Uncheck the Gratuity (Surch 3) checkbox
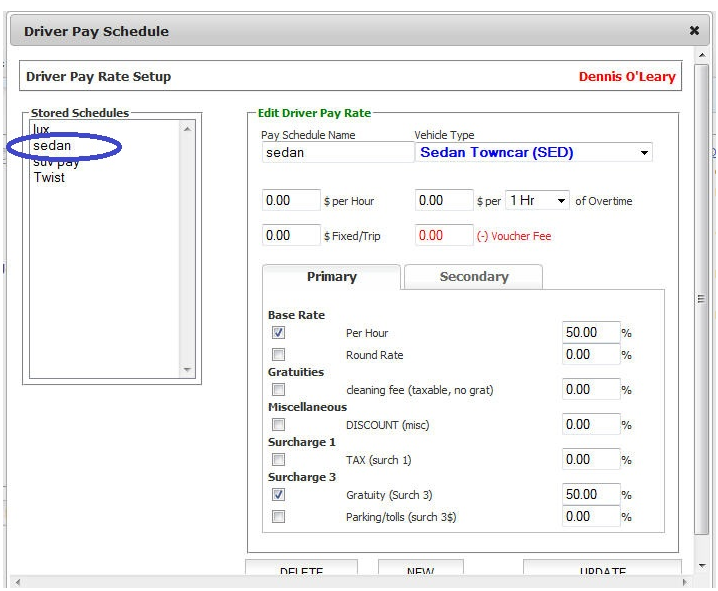718x591 pixels. point(279,495)
